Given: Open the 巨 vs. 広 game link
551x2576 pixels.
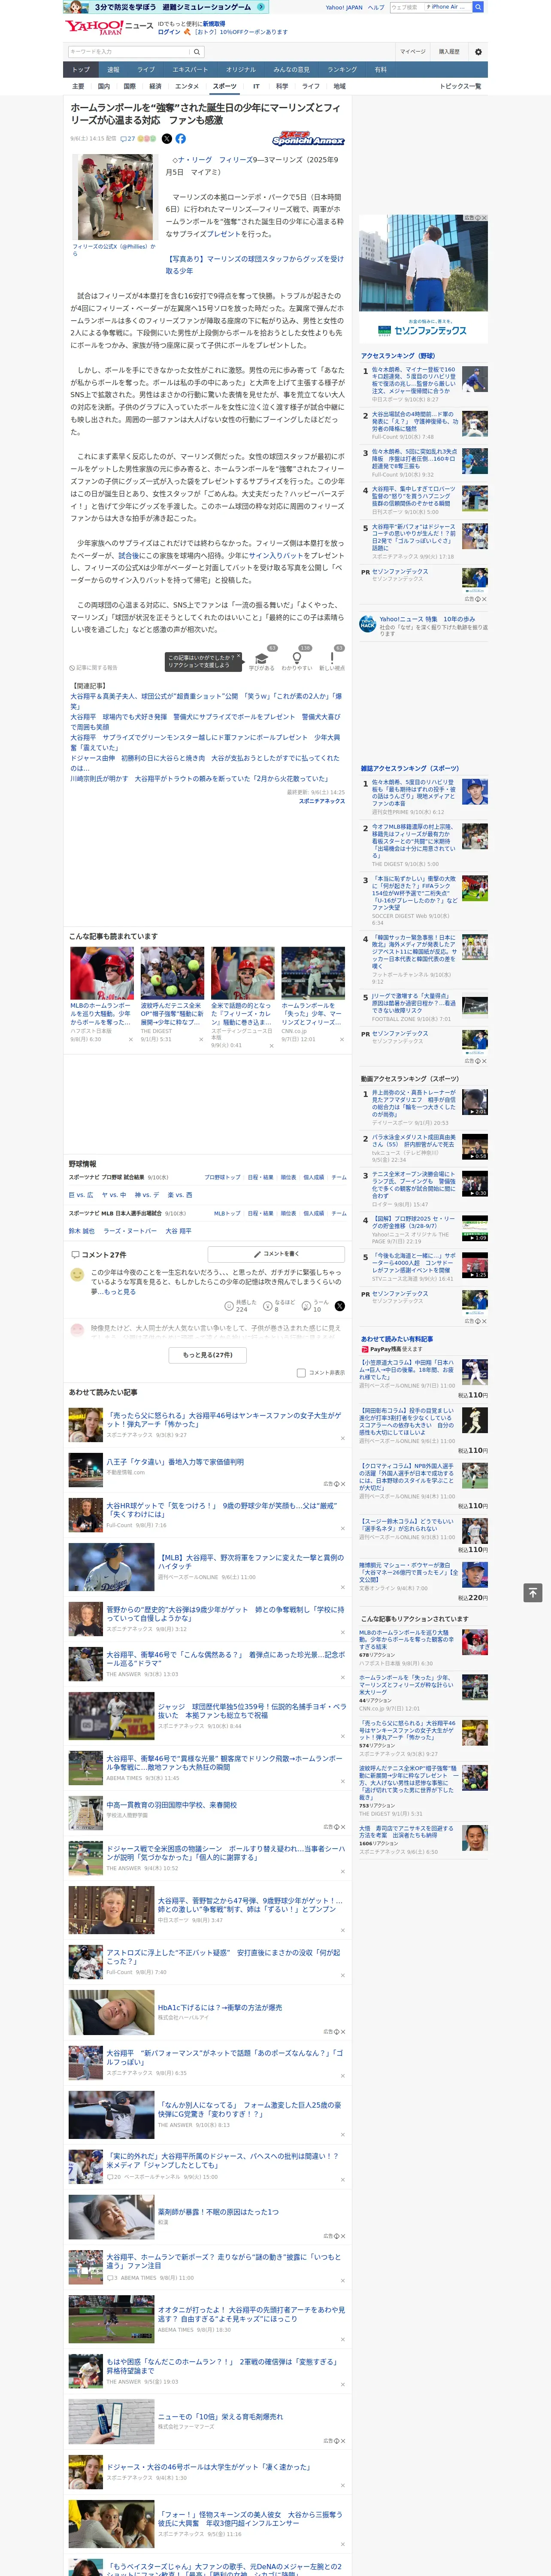Looking at the screenshot, I should (81, 1195).
